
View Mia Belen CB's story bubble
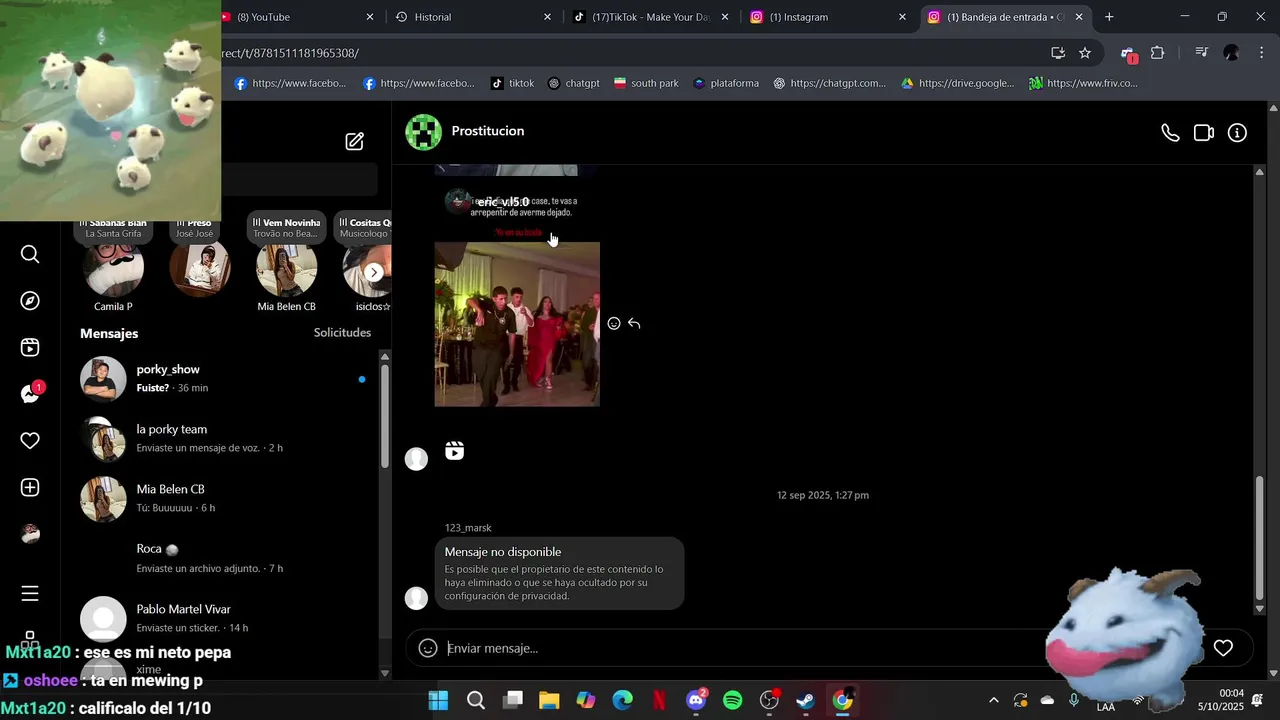click(286, 268)
